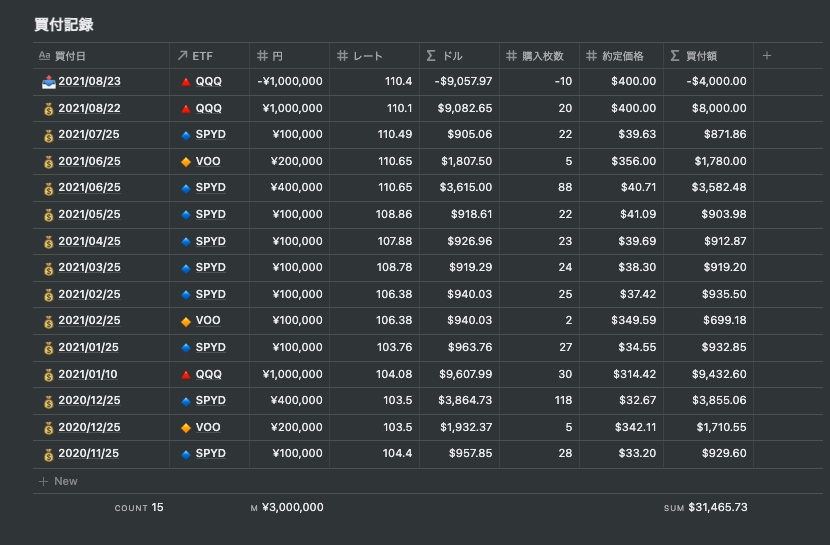Open the 2021/08/23 record page
The height and width of the screenshot is (545, 830).
click(x=89, y=82)
